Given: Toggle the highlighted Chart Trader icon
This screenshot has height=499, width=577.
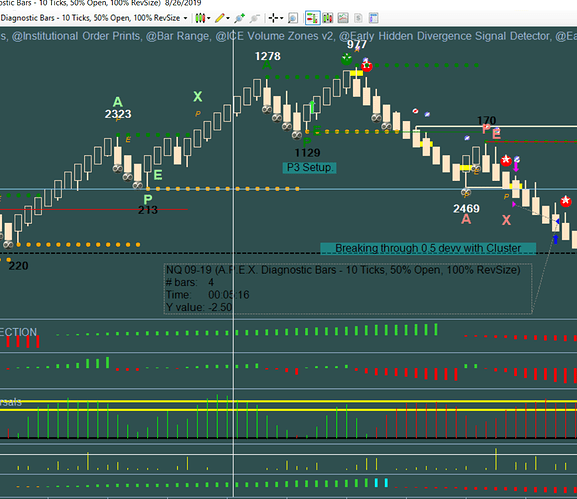Looking at the screenshot, I should pos(312,18).
